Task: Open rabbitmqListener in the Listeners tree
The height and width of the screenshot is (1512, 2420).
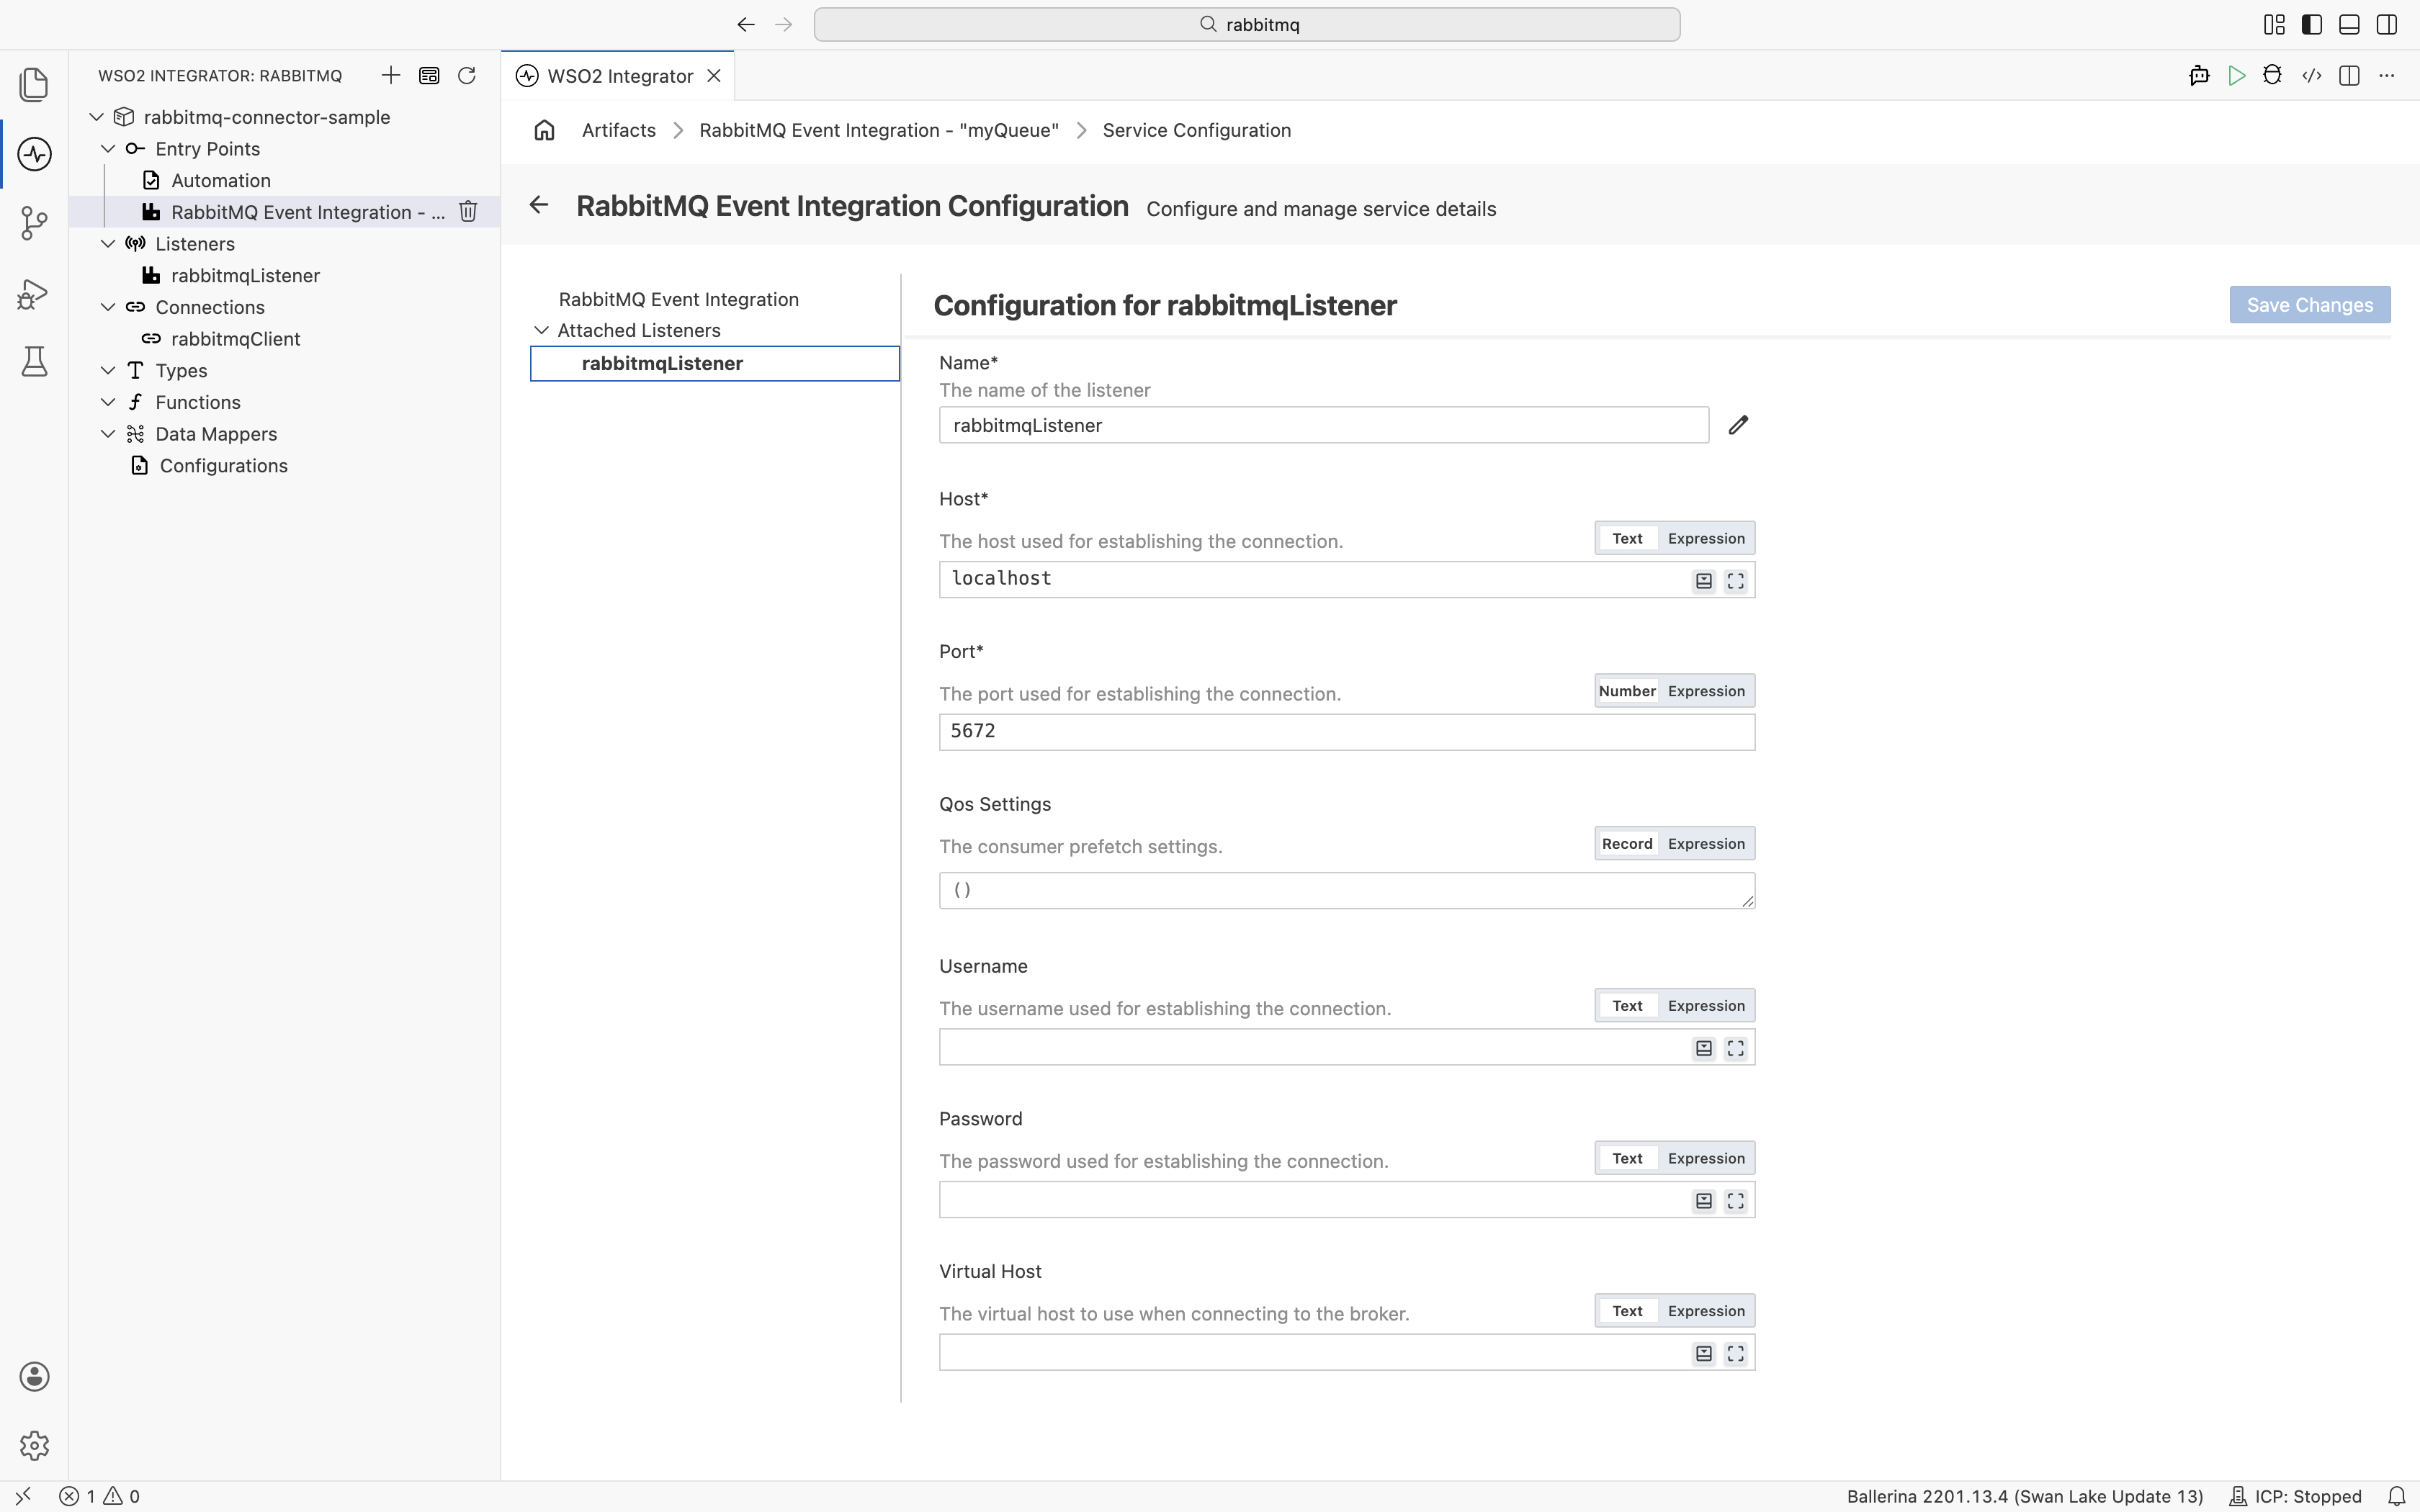Action: pos(245,275)
